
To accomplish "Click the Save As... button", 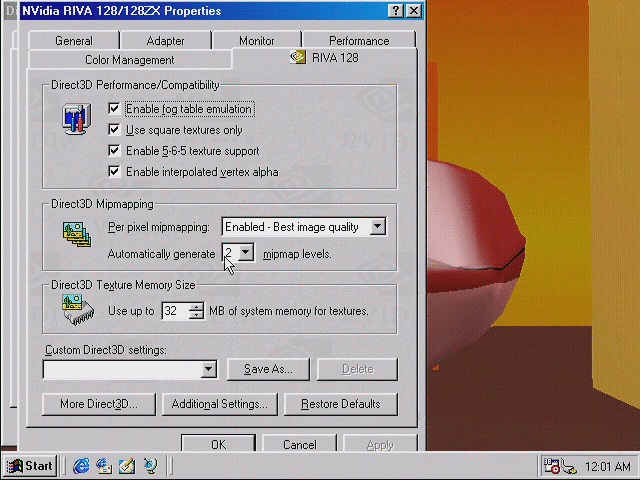I will click(268, 369).
